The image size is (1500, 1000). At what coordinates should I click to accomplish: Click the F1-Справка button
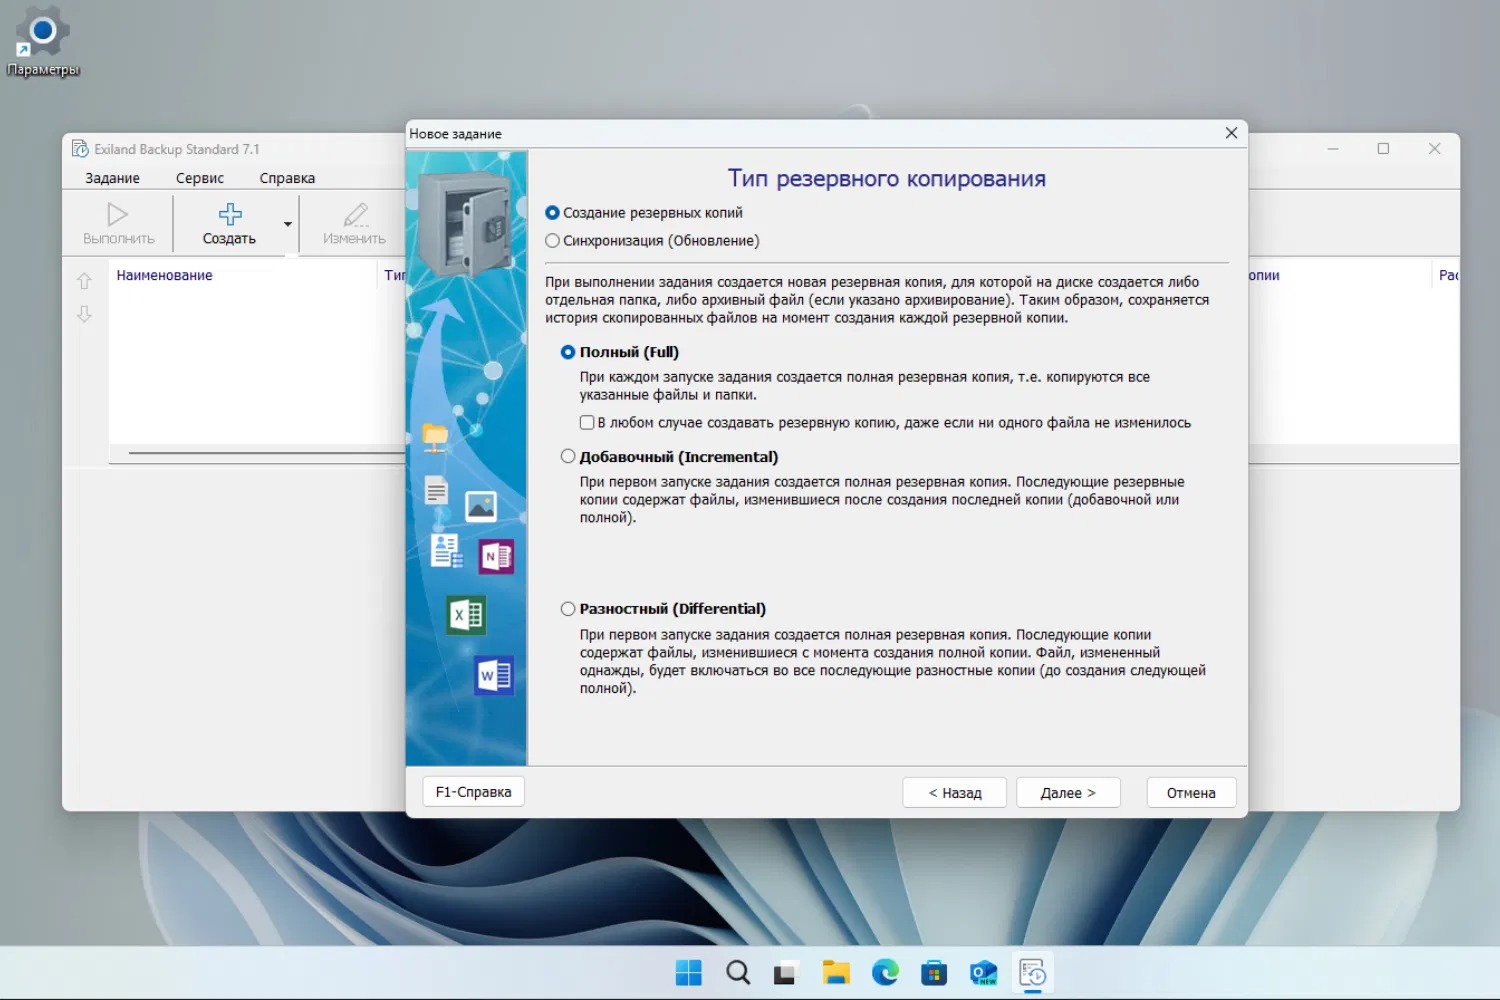click(473, 792)
